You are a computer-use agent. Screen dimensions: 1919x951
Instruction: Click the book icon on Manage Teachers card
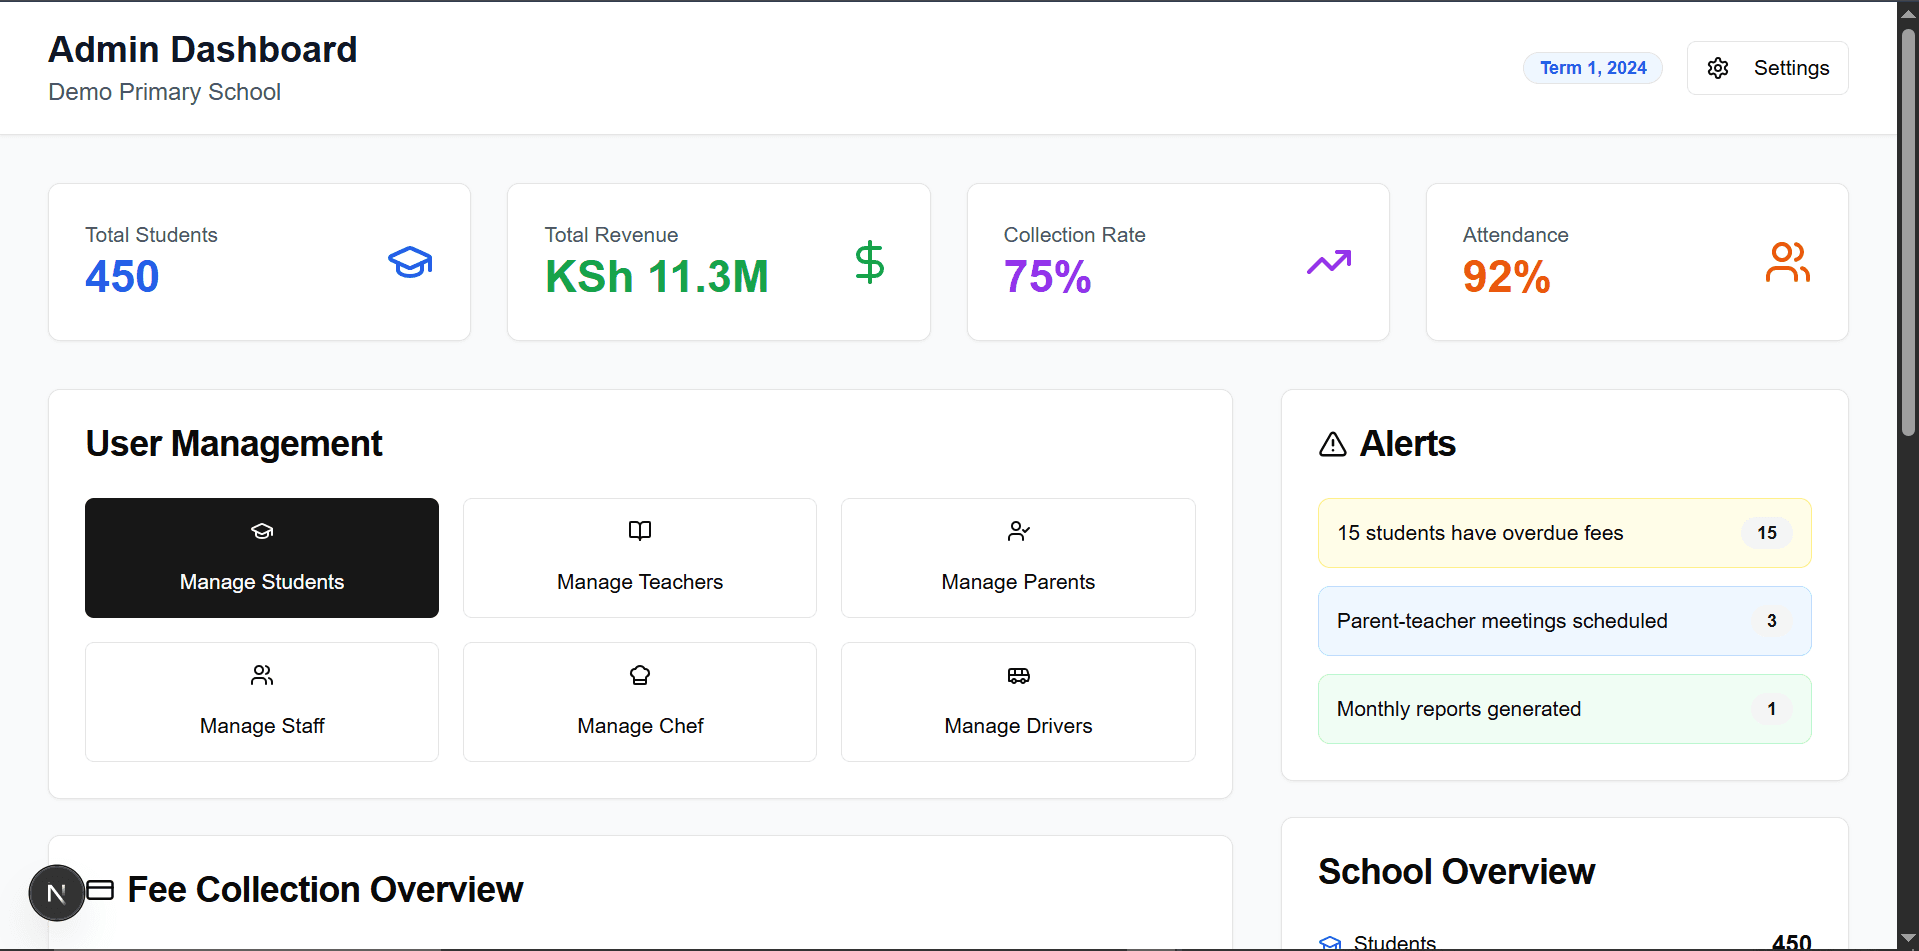(639, 531)
